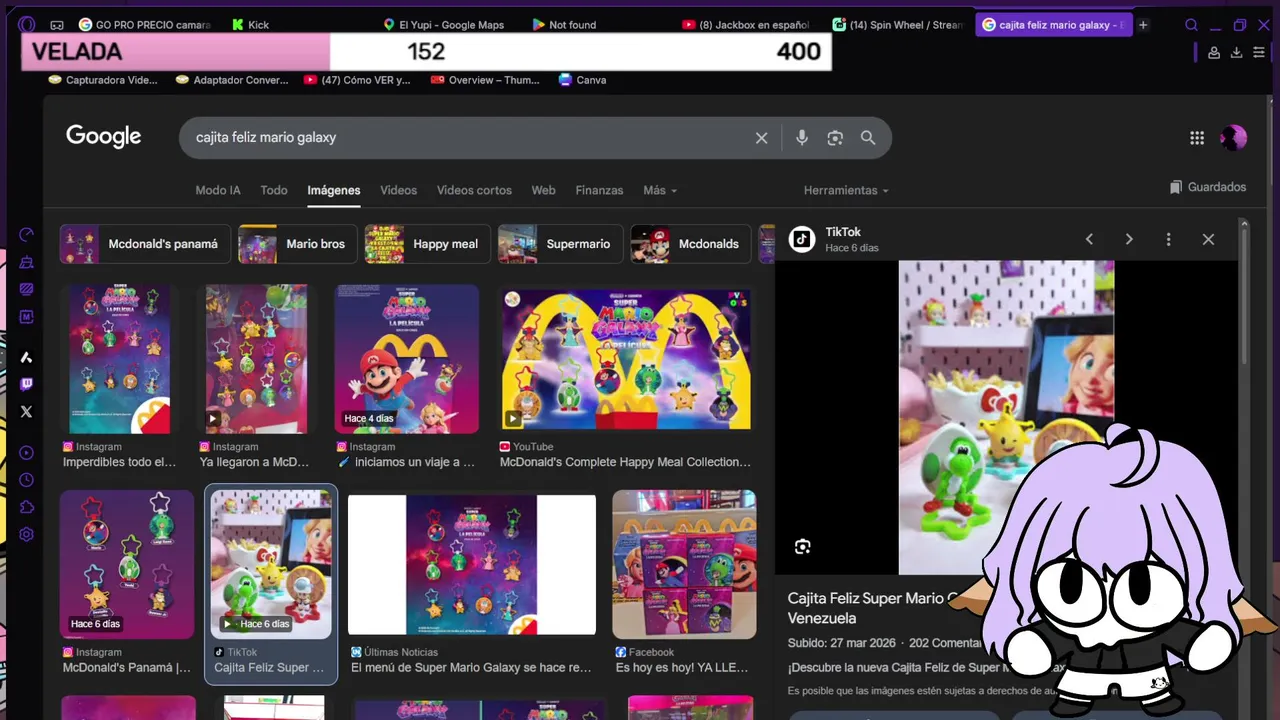This screenshot has height=720, width=1280.
Task: Switch to Videos cortos tab
Action: pyautogui.click(x=474, y=190)
